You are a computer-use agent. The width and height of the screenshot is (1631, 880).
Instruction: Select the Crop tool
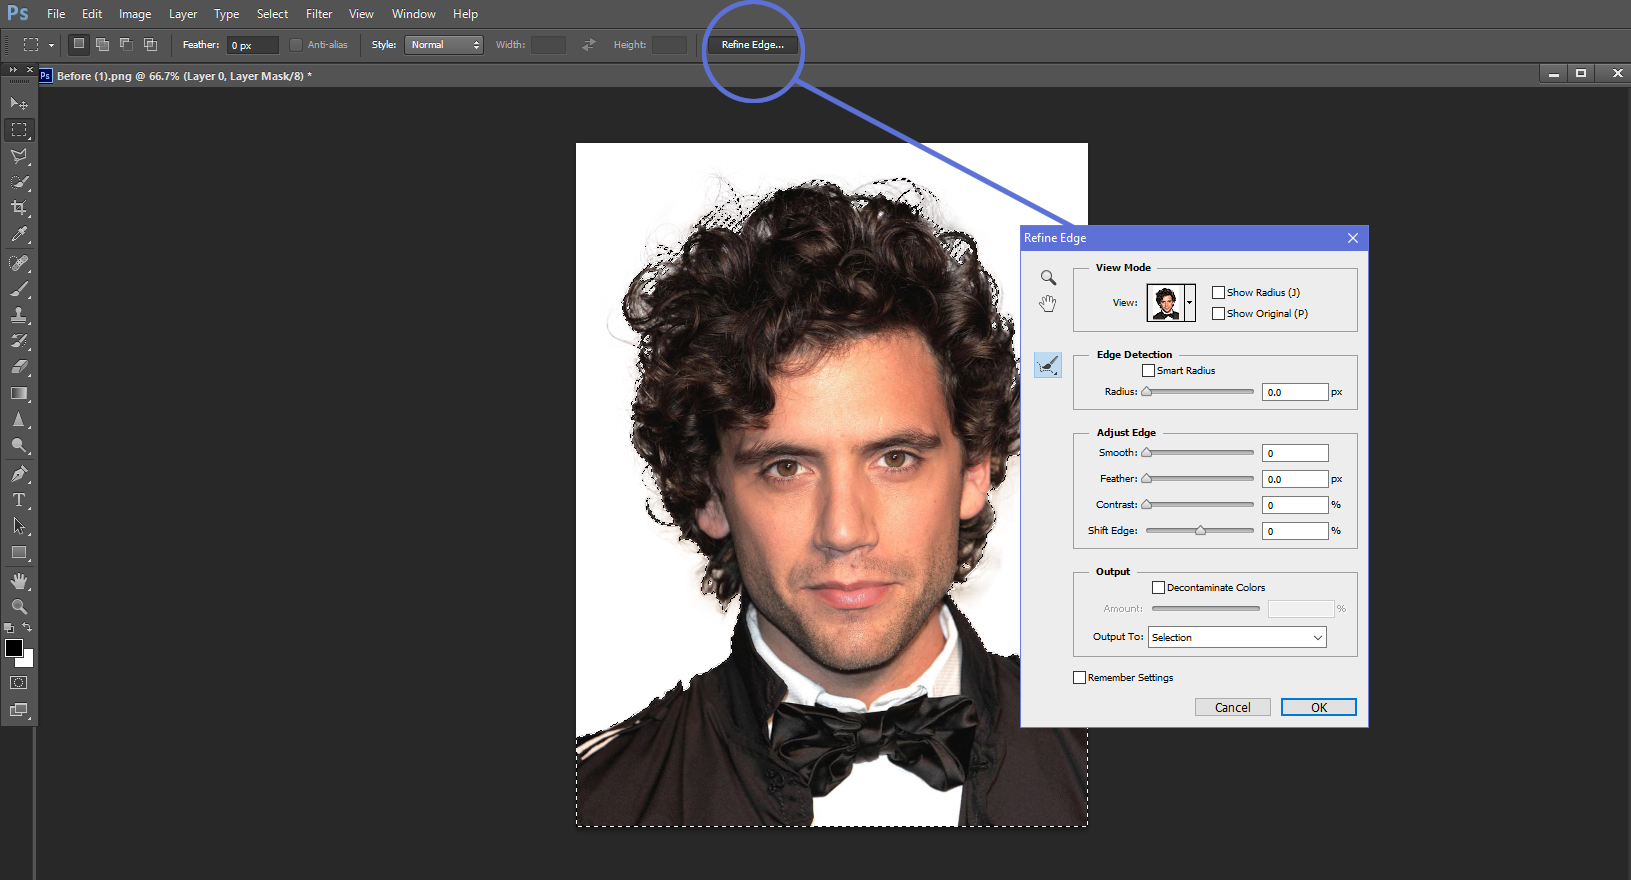(x=19, y=208)
